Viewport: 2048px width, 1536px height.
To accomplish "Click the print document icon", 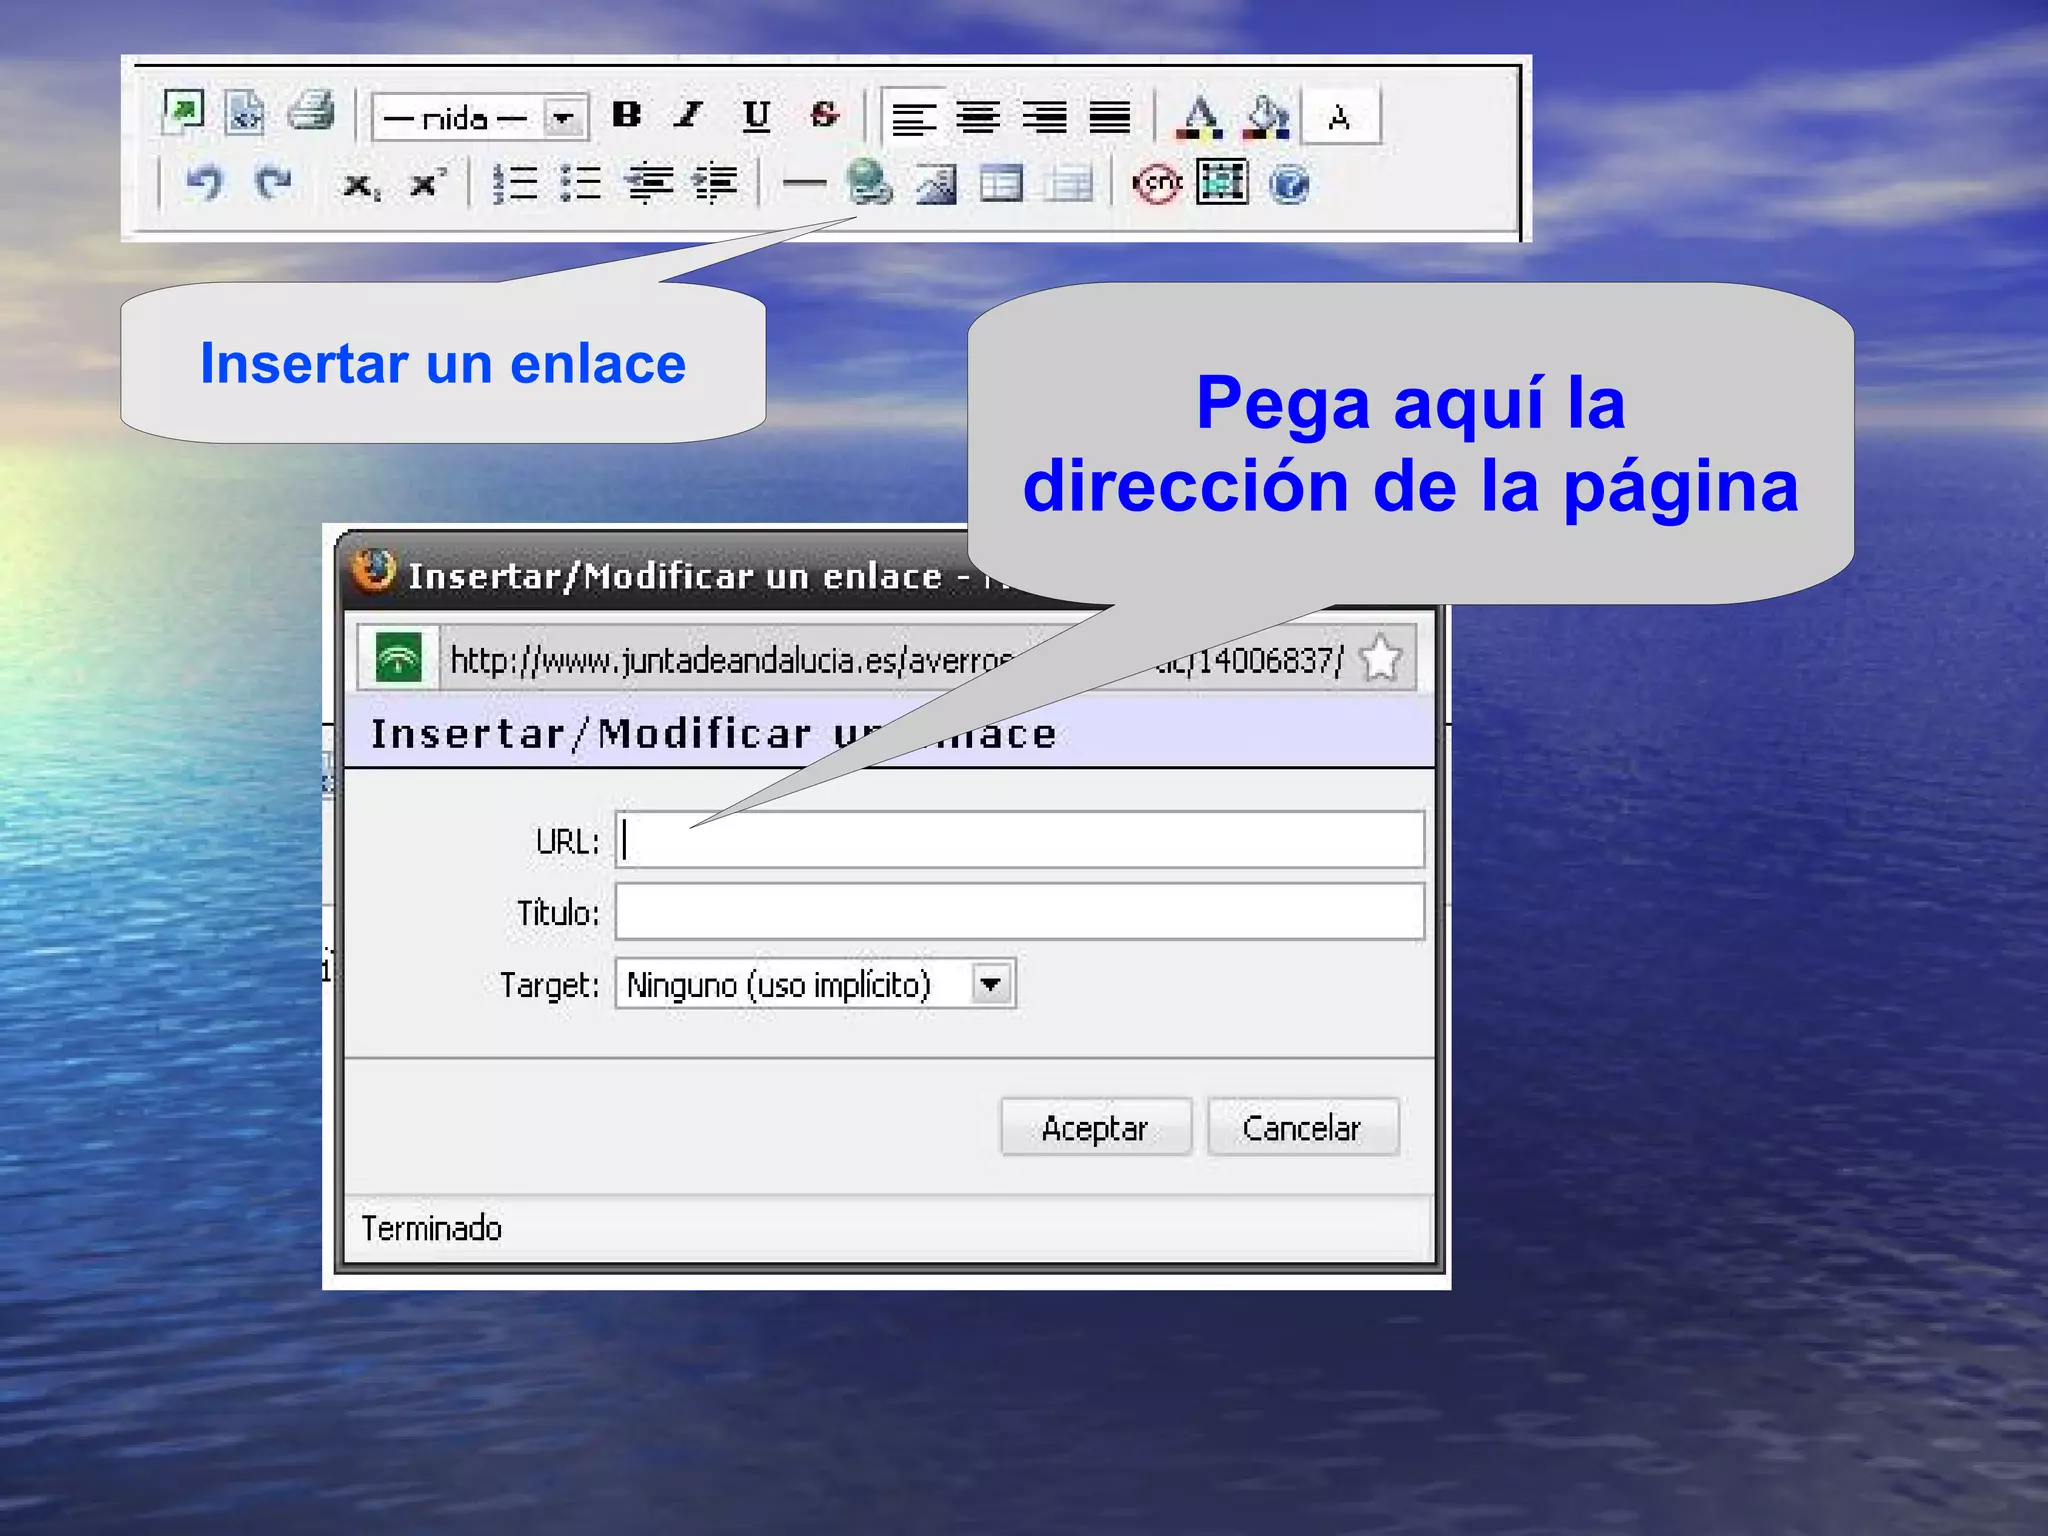I will [x=311, y=112].
